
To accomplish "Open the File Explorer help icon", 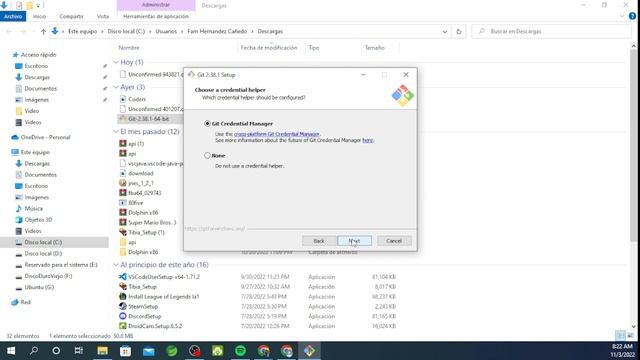I will tap(632, 16).
